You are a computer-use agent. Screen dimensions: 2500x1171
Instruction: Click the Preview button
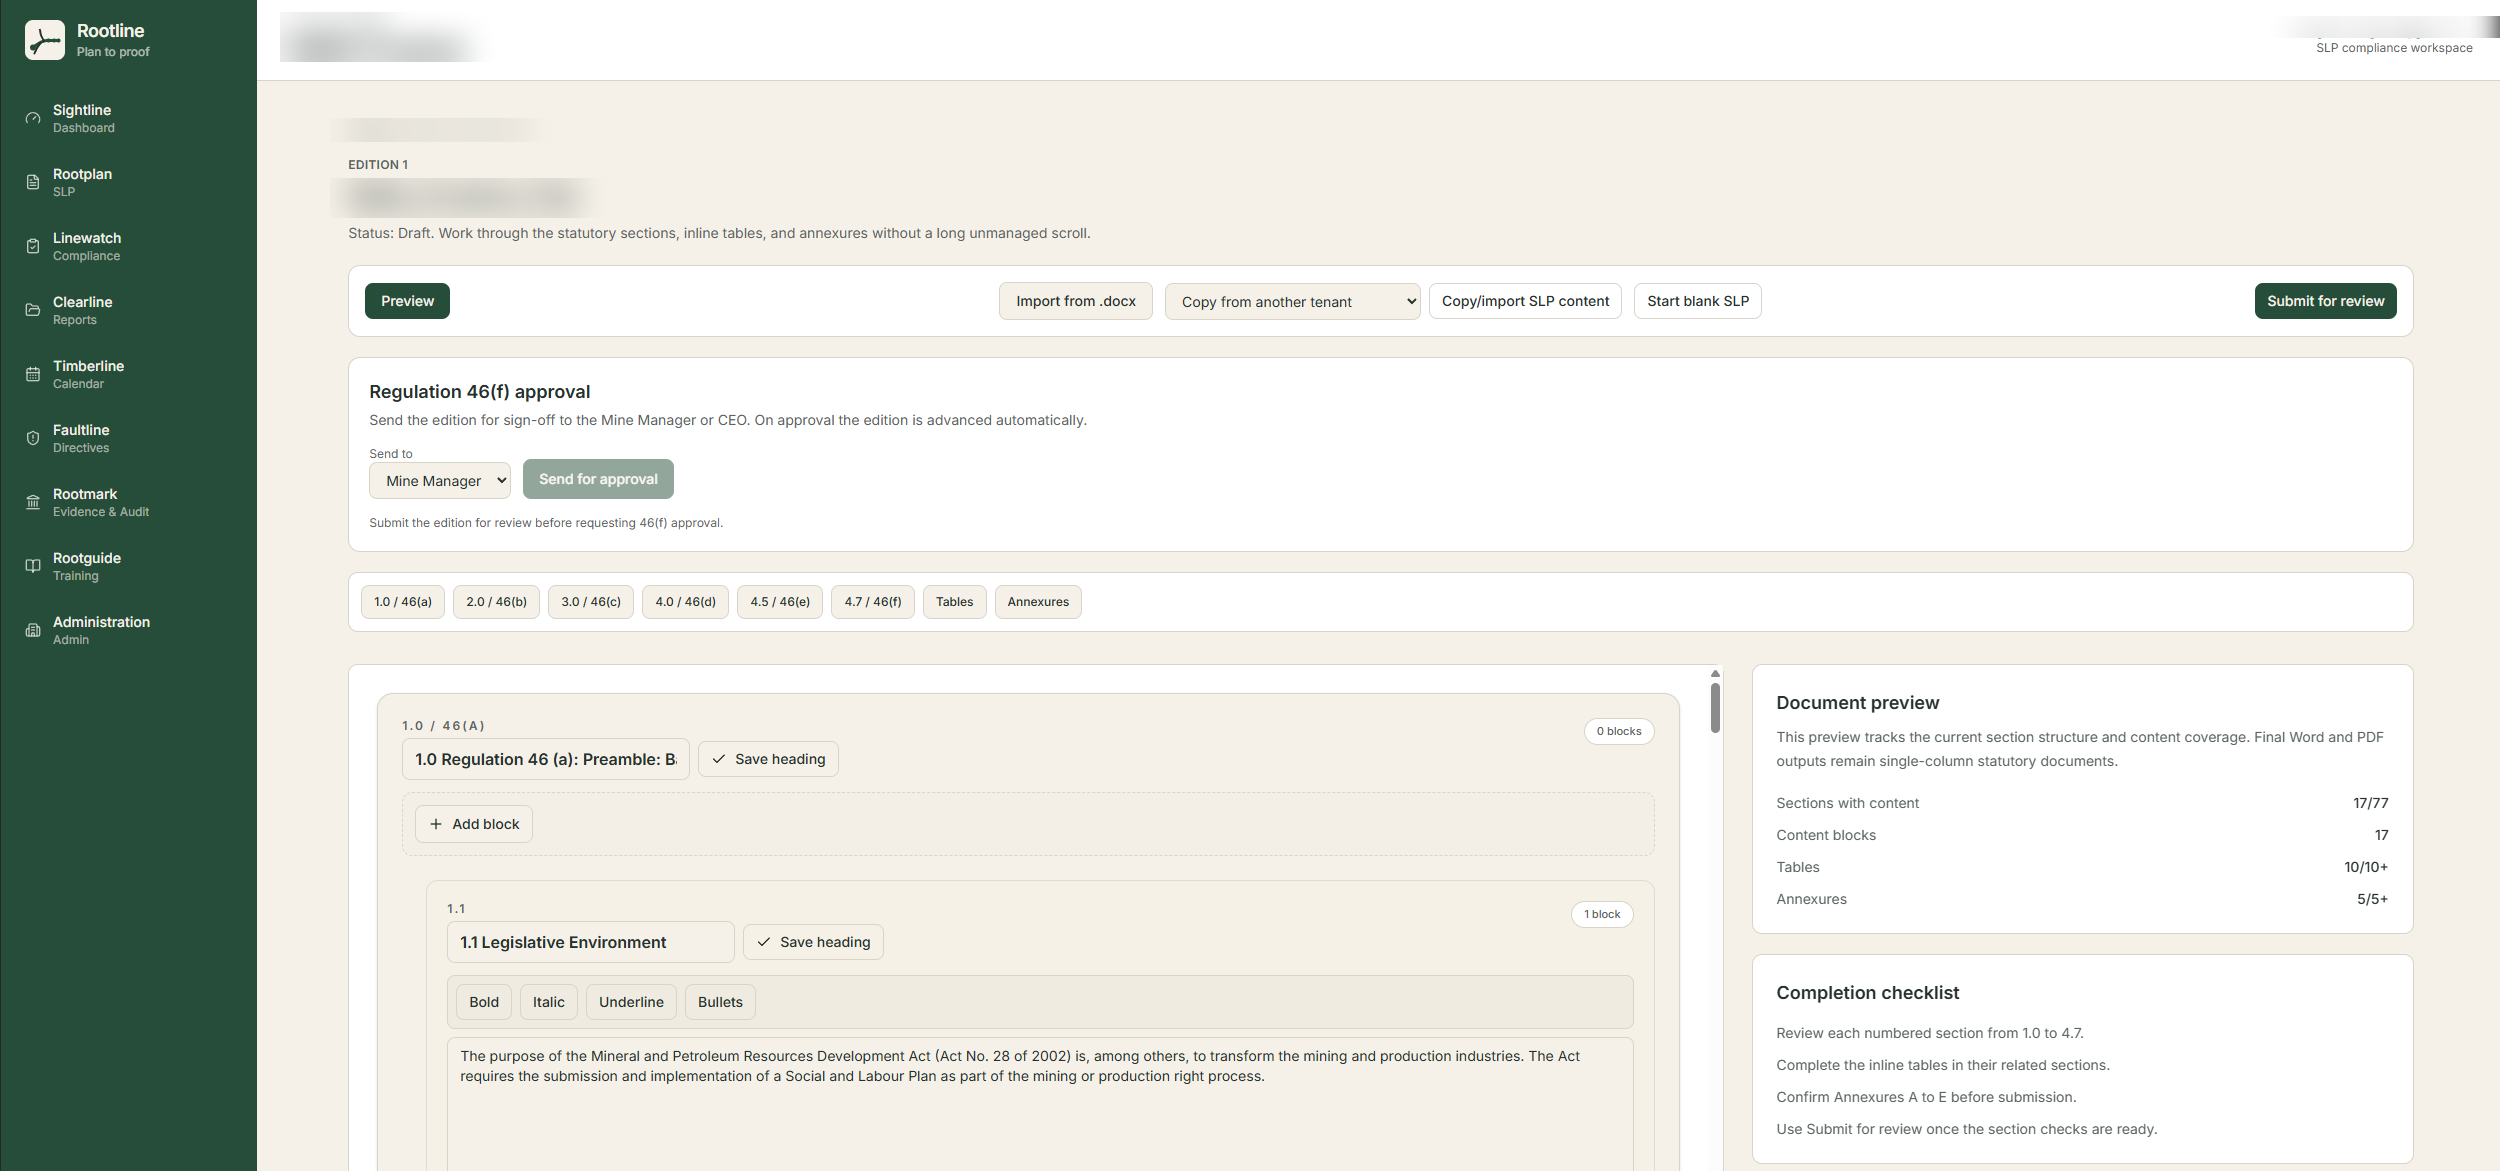[x=407, y=301]
